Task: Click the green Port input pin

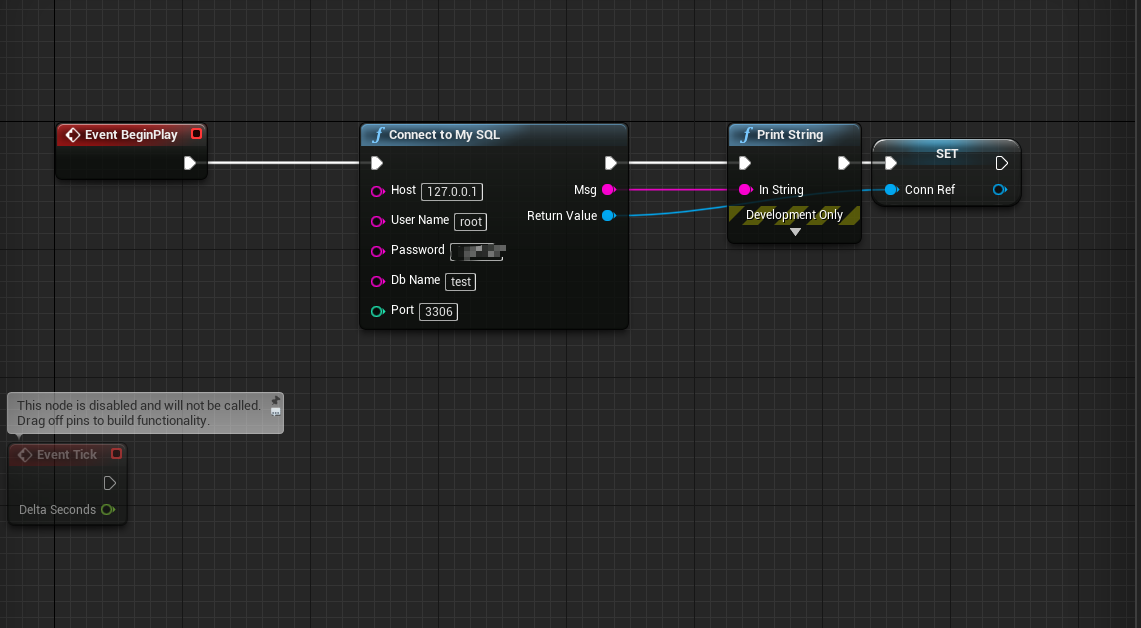Action: (379, 310)
